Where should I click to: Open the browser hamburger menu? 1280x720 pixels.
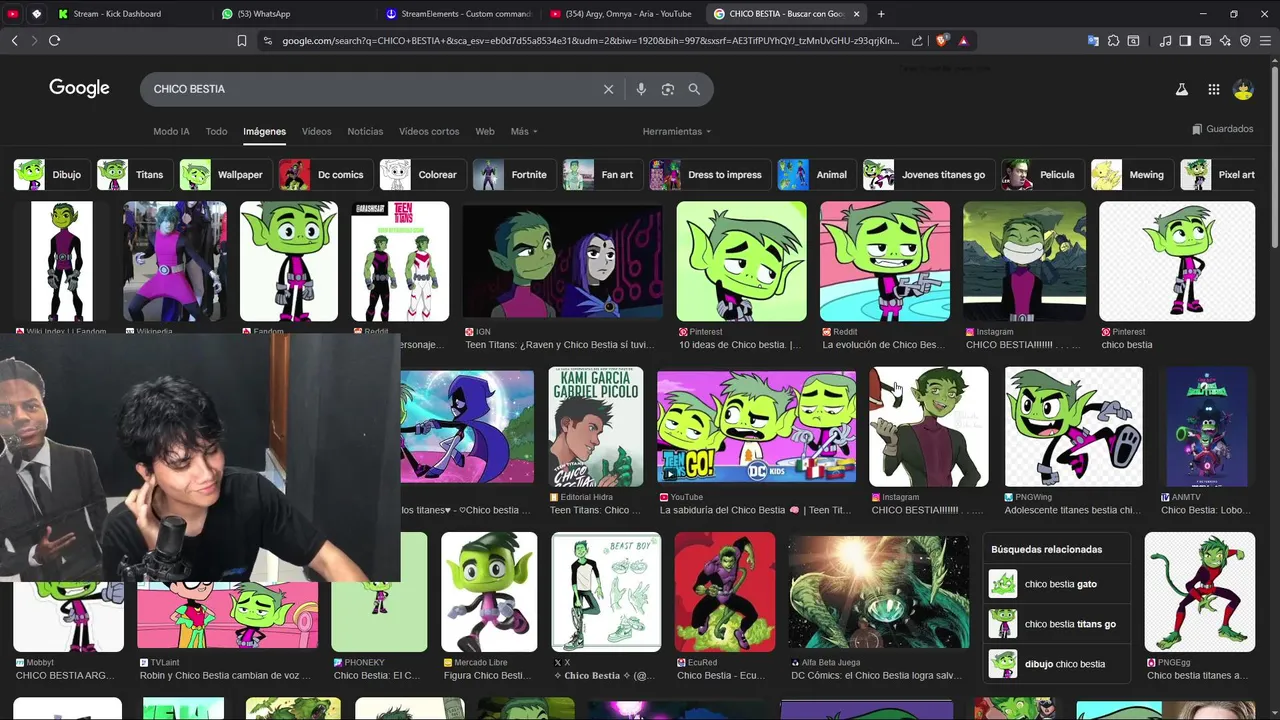pyautogui.click(x=1265, y=41)
